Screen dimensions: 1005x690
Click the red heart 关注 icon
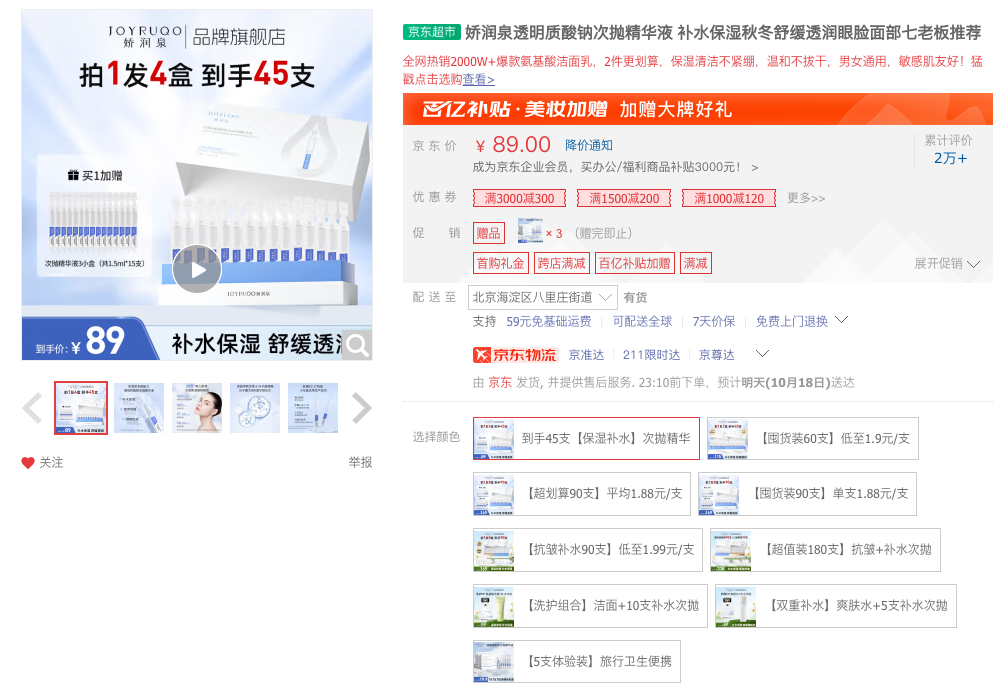28,463
